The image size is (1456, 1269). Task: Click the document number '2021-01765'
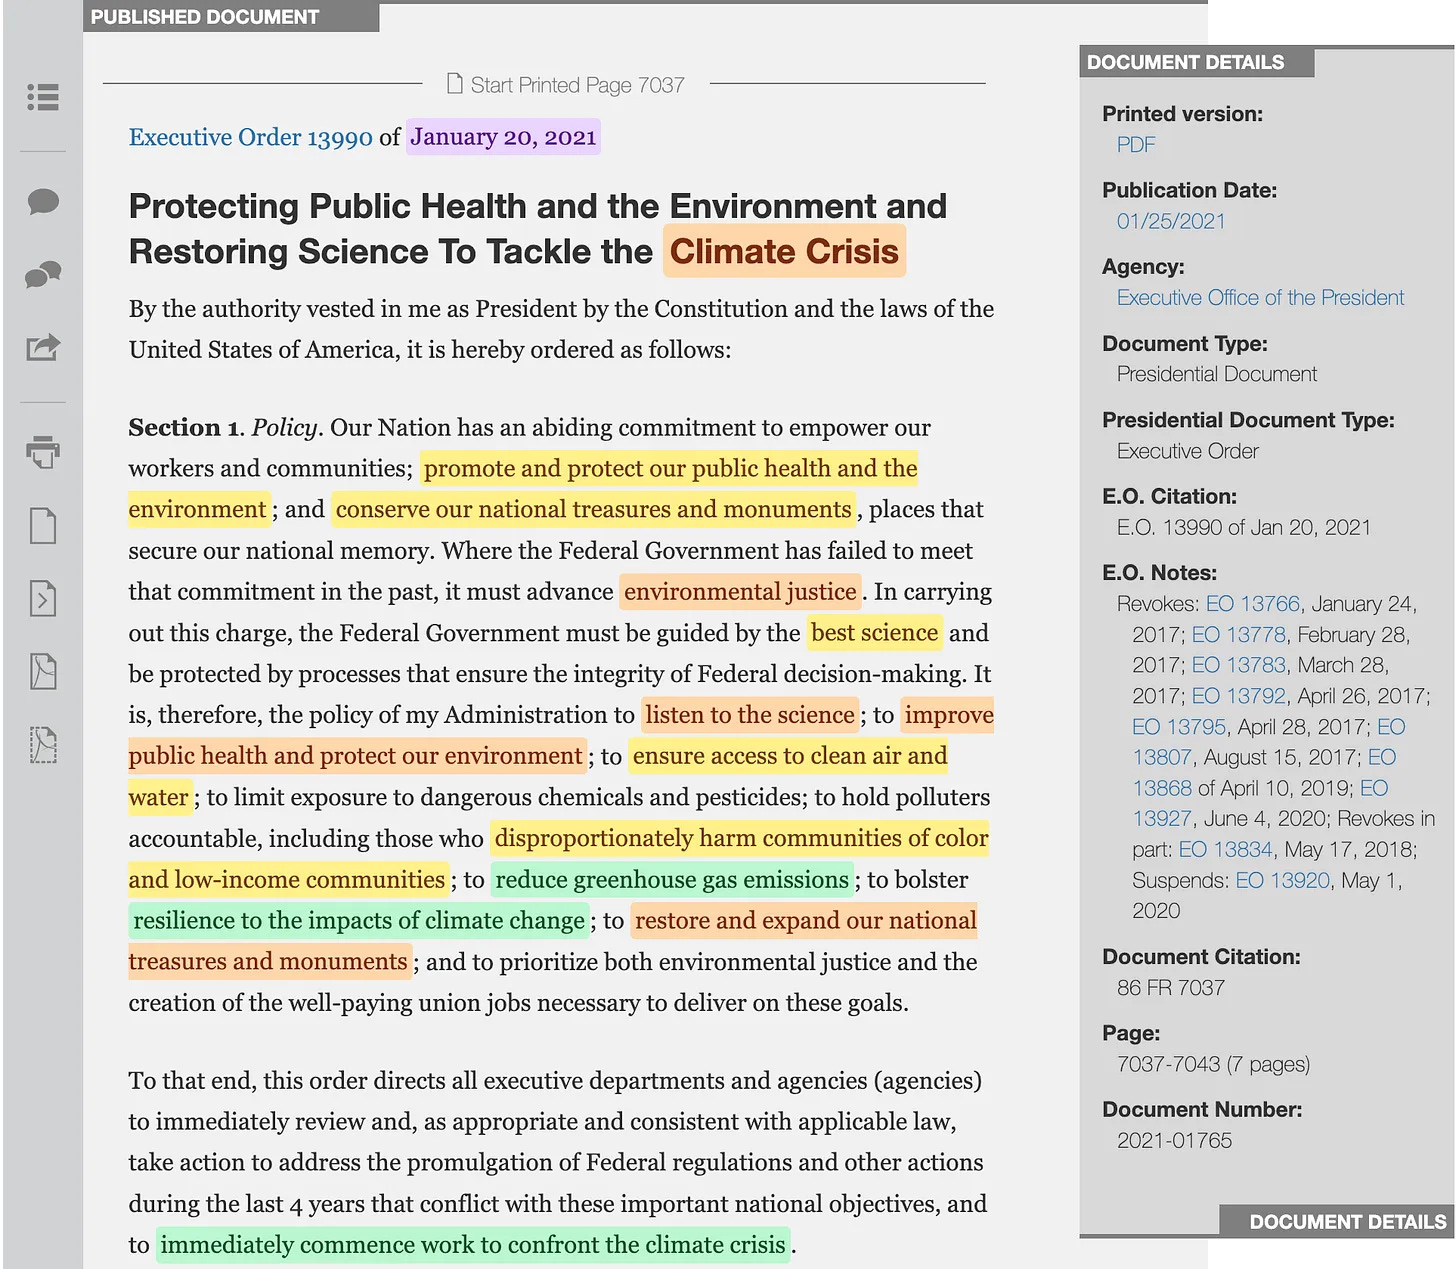coord(1174,1141)
